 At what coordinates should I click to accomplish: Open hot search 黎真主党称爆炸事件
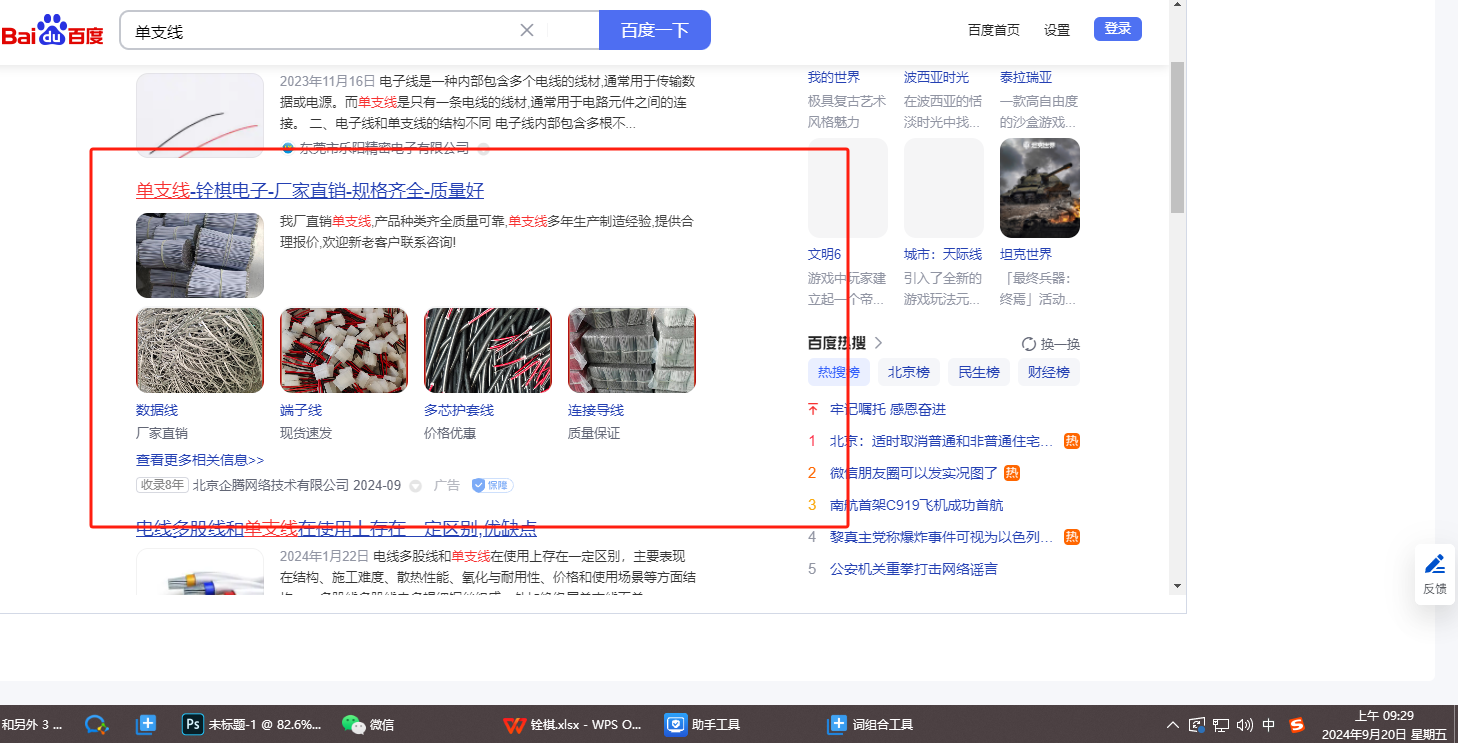point(941,537)
